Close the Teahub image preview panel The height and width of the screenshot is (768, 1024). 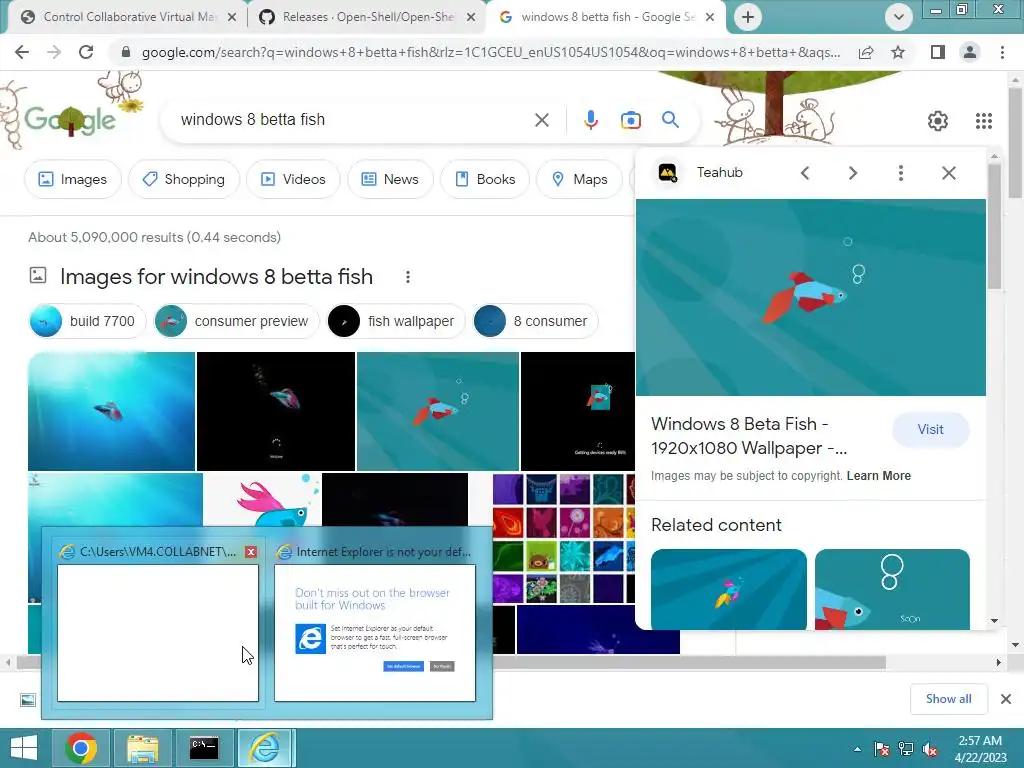point(949,173)
